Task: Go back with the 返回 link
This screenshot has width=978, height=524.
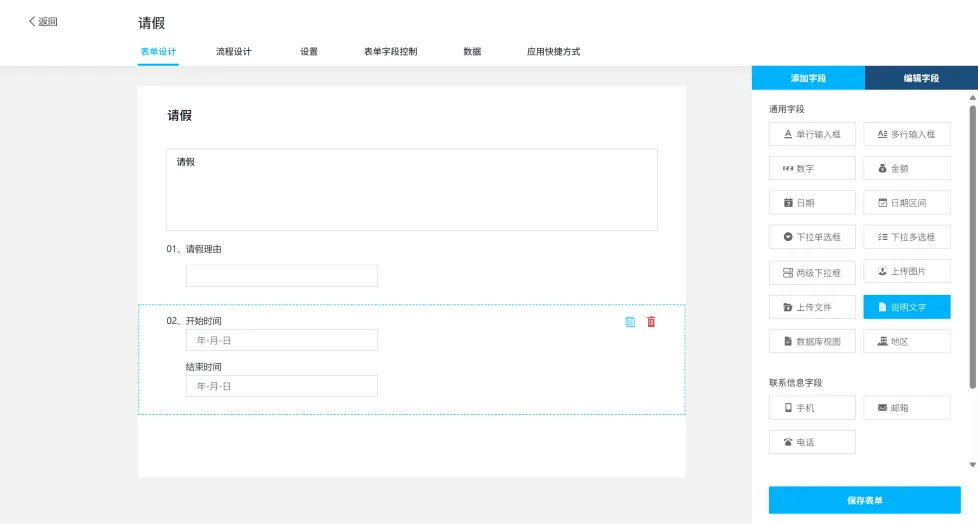Action: [43, 21]
